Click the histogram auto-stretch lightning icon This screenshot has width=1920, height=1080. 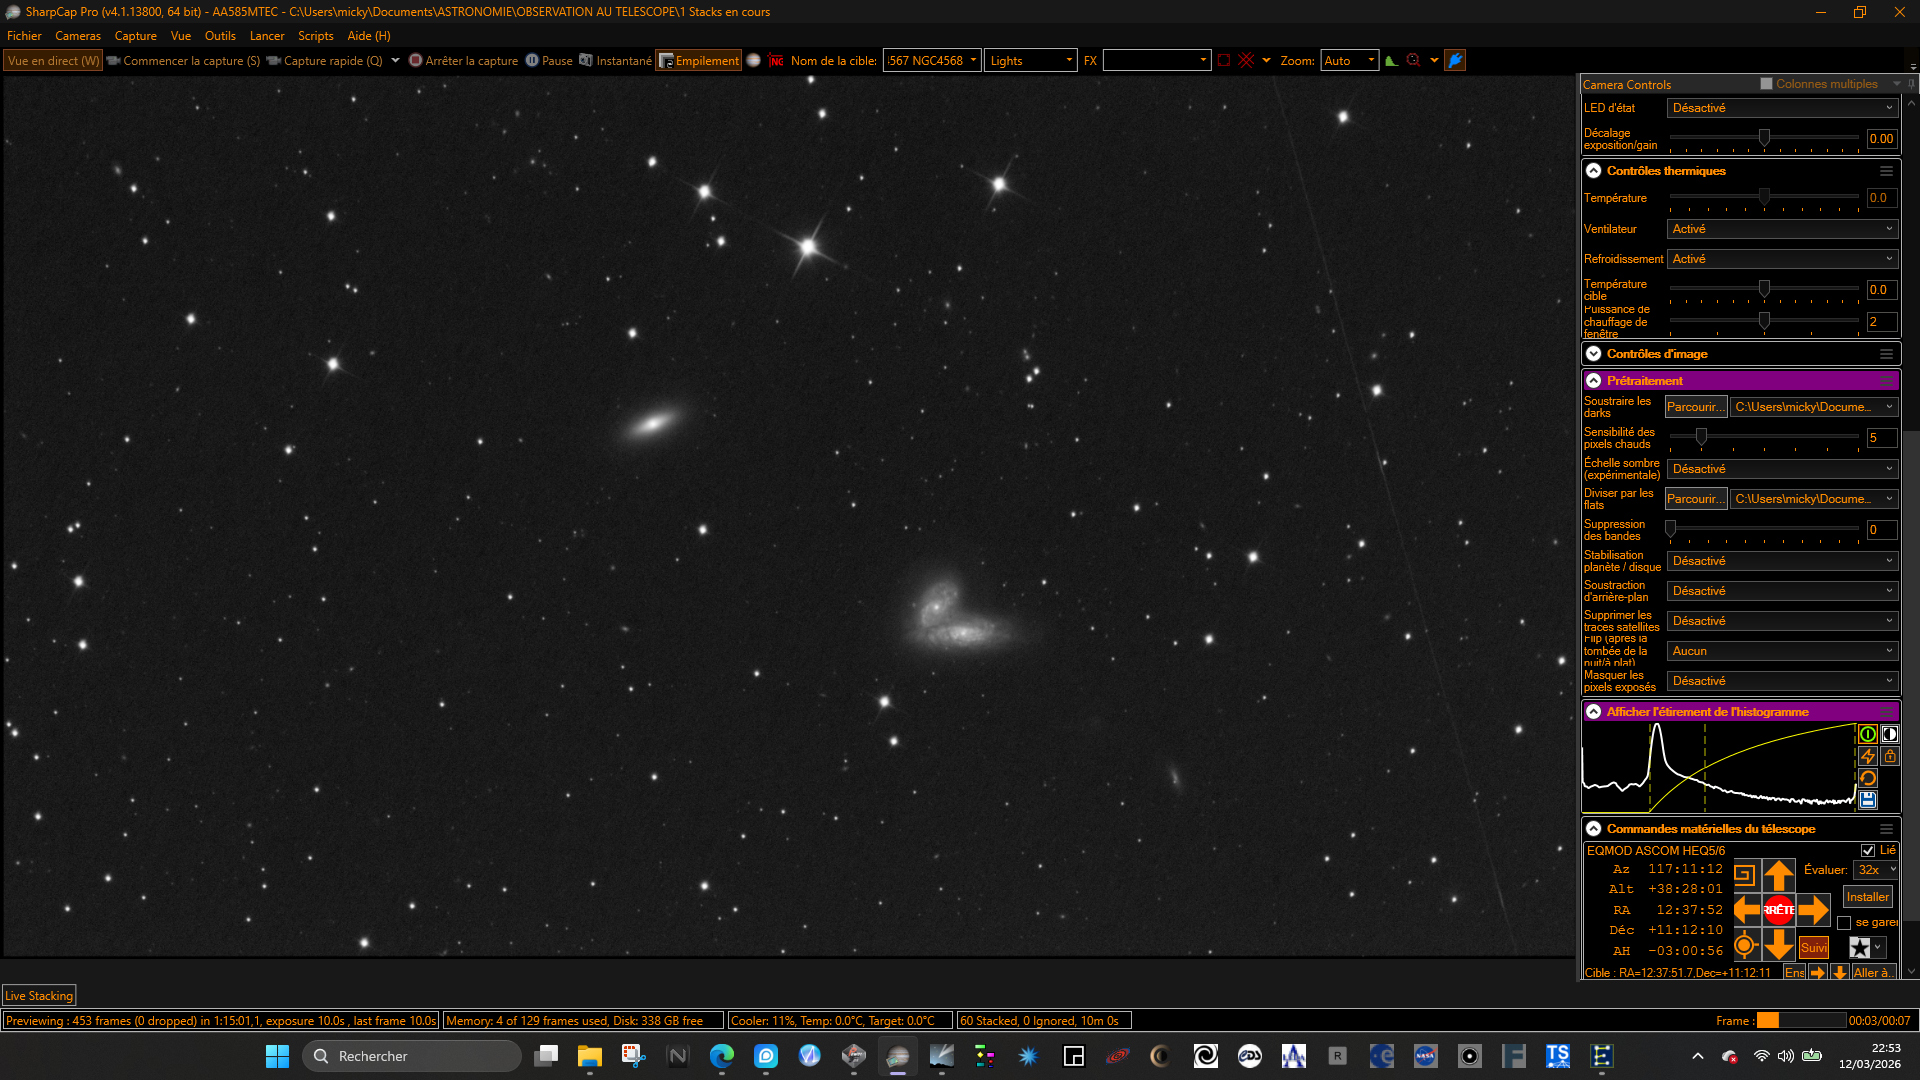coord(1867,756)
